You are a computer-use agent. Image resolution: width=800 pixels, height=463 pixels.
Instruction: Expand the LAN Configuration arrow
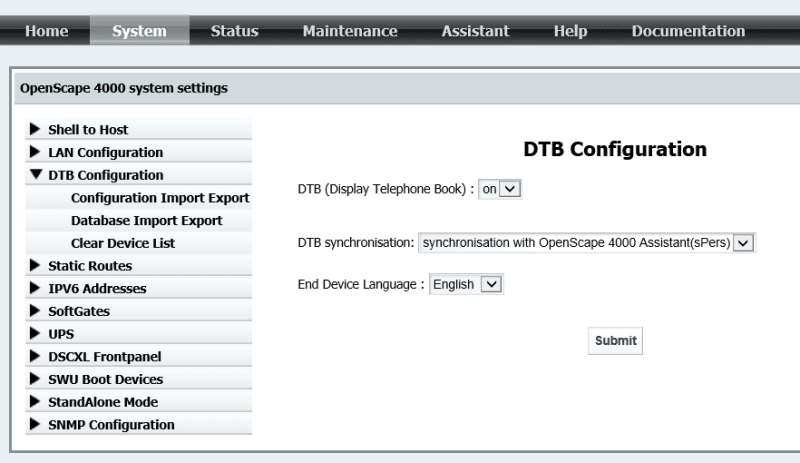(35, 152)
